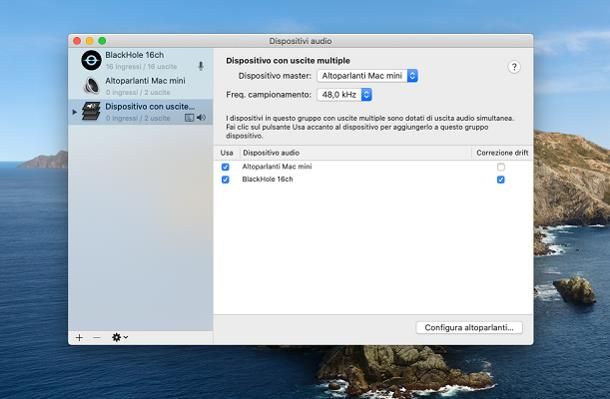
Task: Open the gear actions menu
Action: point(119,337)
